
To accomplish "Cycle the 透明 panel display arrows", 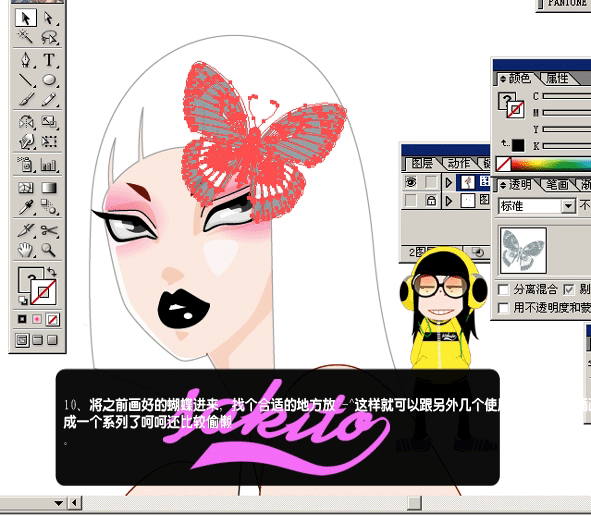I will (x=503, y=185).
